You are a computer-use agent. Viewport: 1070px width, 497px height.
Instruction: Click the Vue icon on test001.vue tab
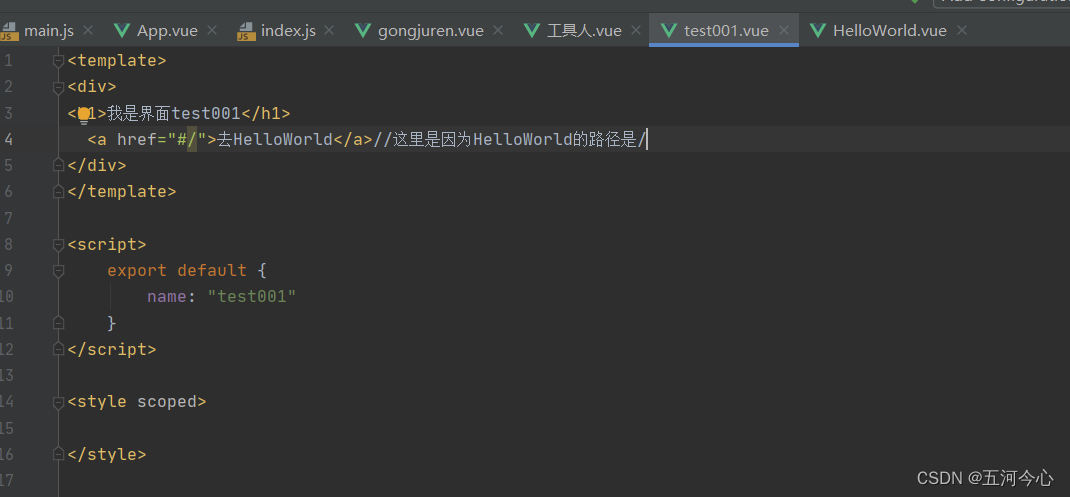(x=669, y=31)
